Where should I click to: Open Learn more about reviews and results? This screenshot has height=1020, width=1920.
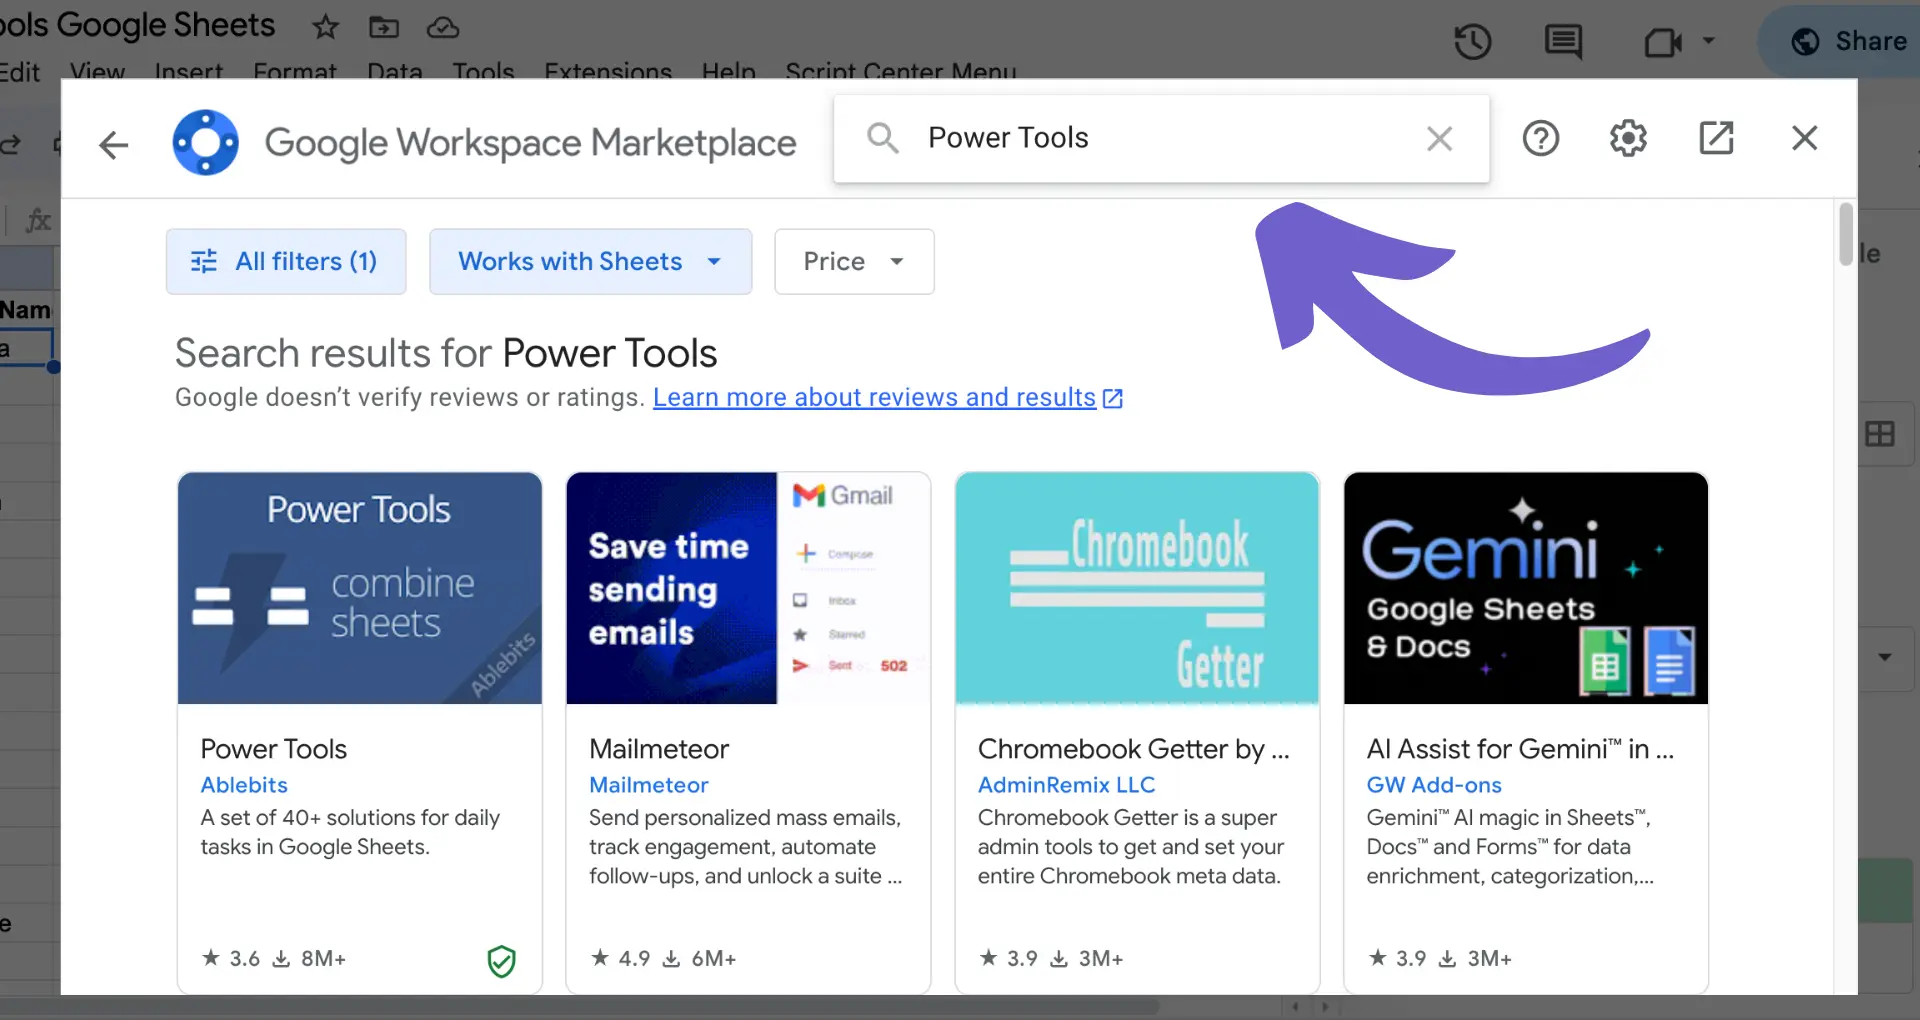(x=888, y=398)
